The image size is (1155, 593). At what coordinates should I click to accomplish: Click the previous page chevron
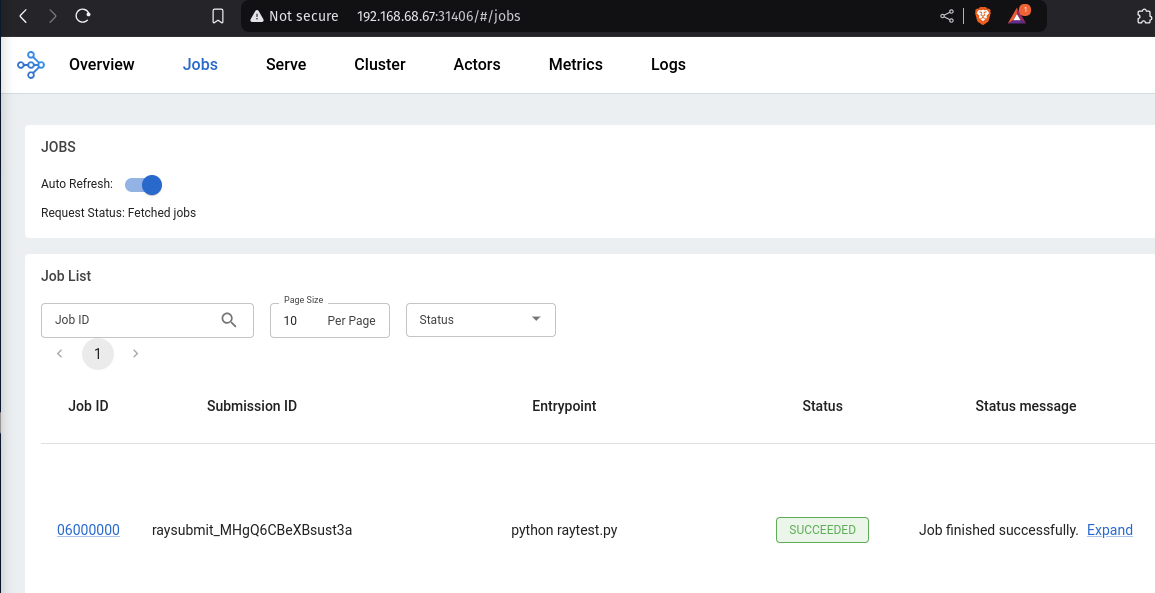pyautogui.click(x=60, y=354)
